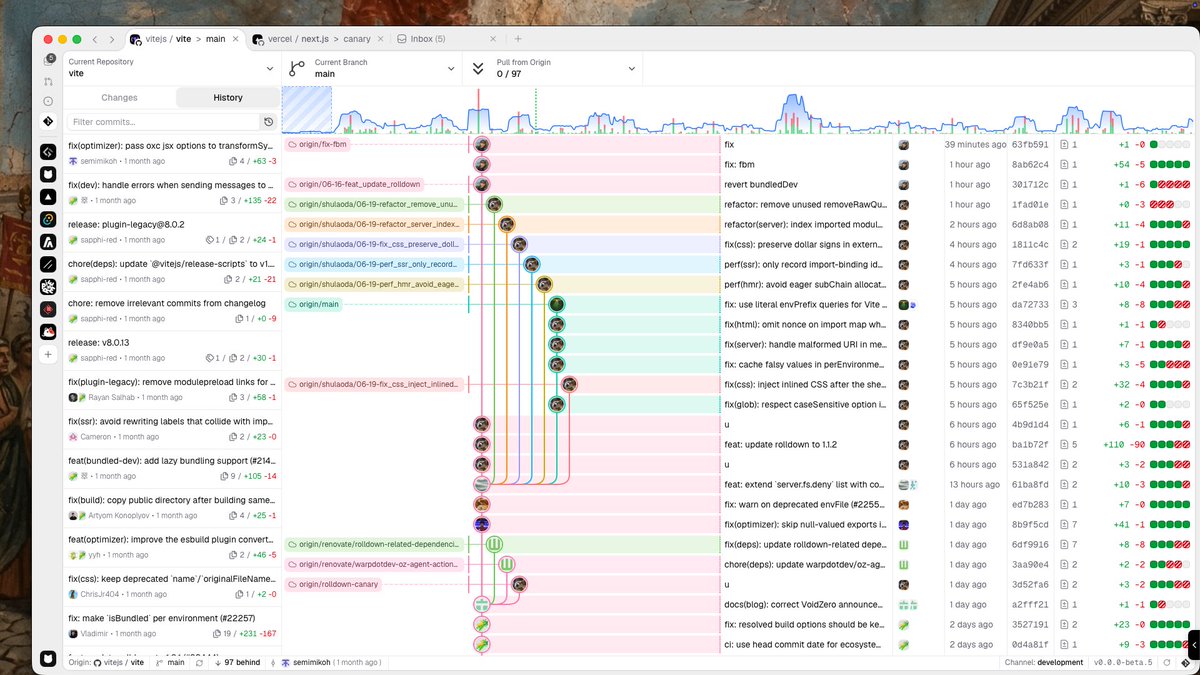Open the snowflake-logo repository in sidebar
Viewport: 1200px width, 675px height.
pos(48,287)
